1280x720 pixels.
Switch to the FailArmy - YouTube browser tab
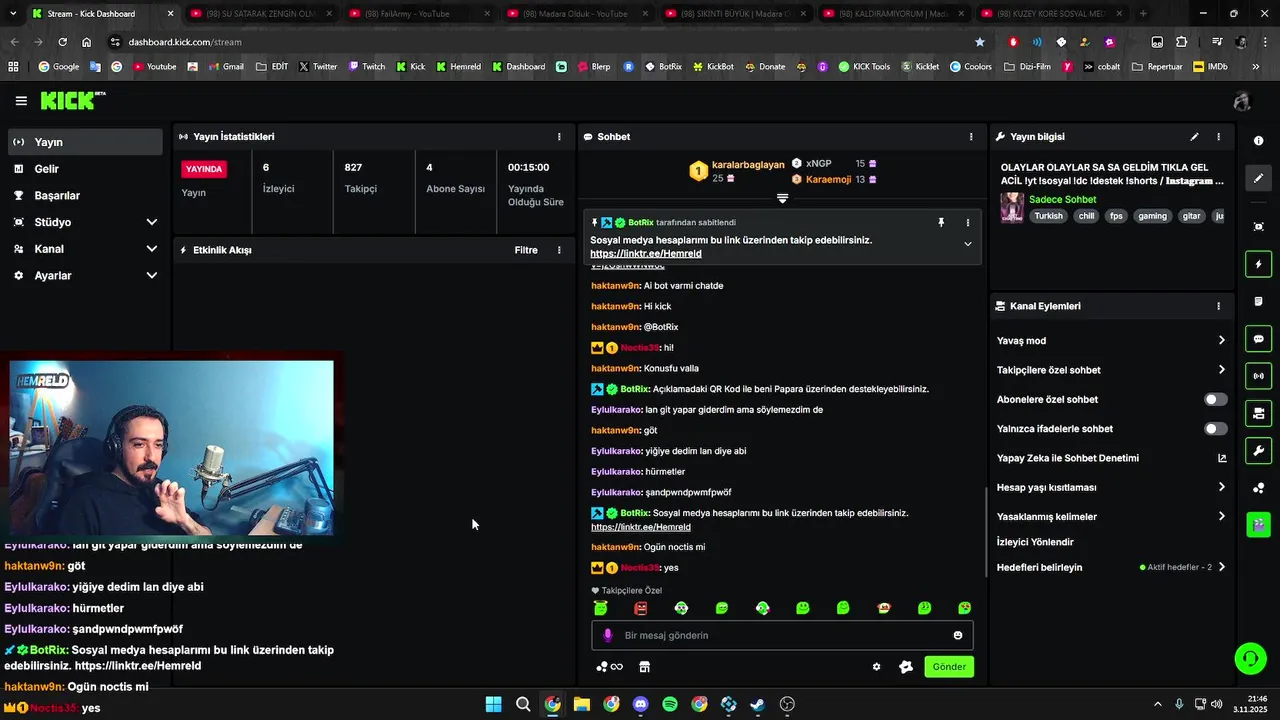(418, 14)
